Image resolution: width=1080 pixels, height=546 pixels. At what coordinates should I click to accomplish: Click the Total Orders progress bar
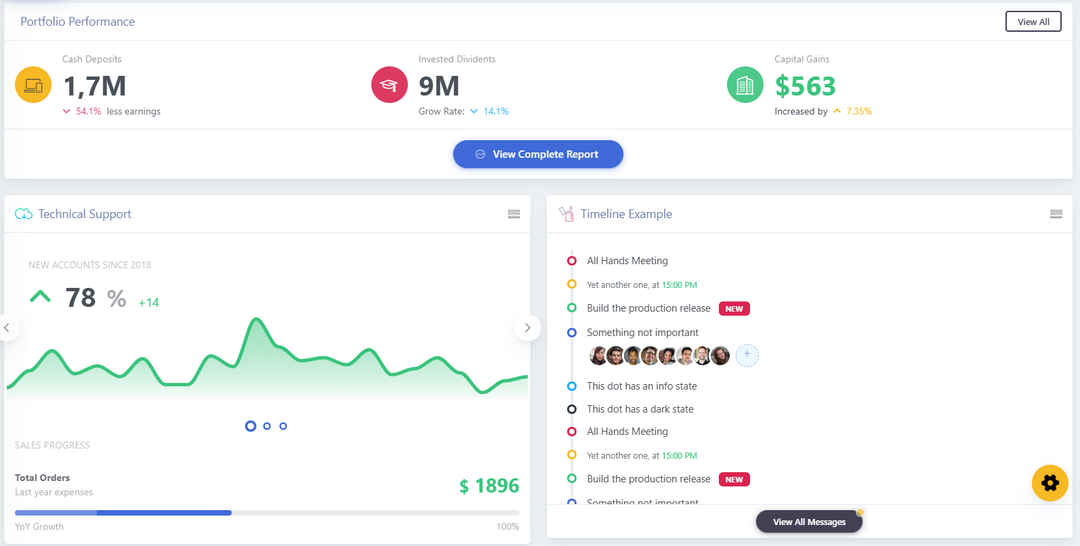[x=267, y=513]
